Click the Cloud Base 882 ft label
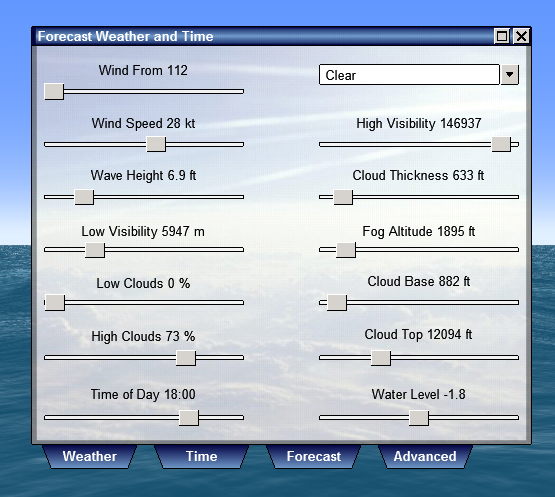Image resolution: width=555 pixels, height=497 pixels. [419, 281]
